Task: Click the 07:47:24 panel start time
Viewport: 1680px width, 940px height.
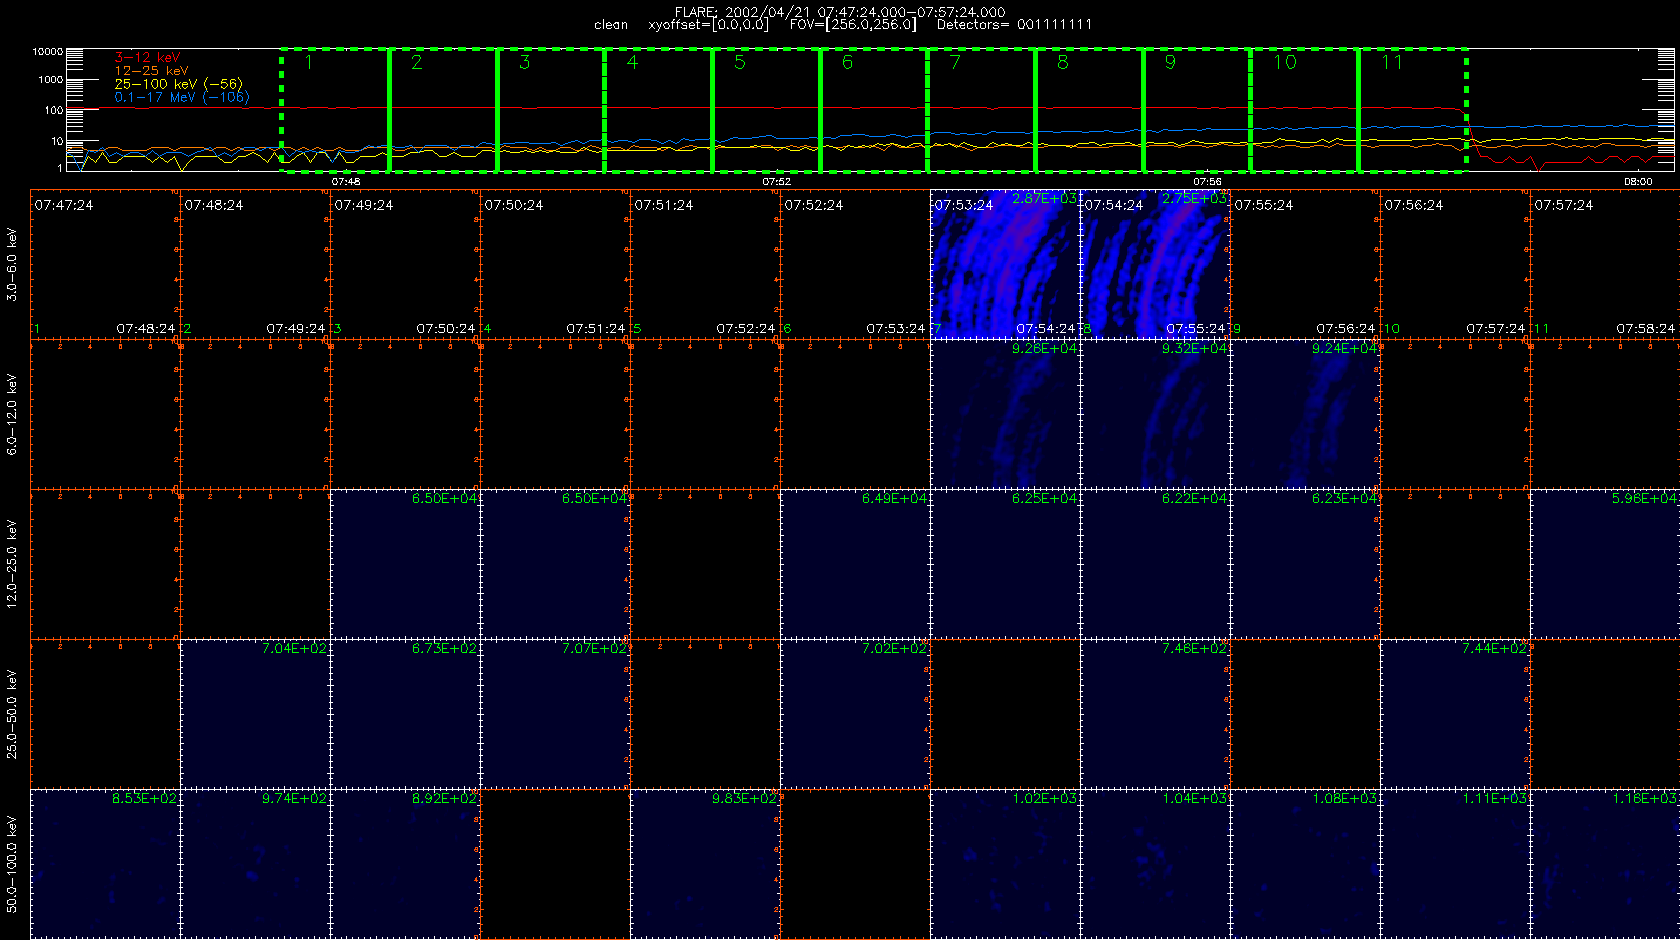Action: 64,205
